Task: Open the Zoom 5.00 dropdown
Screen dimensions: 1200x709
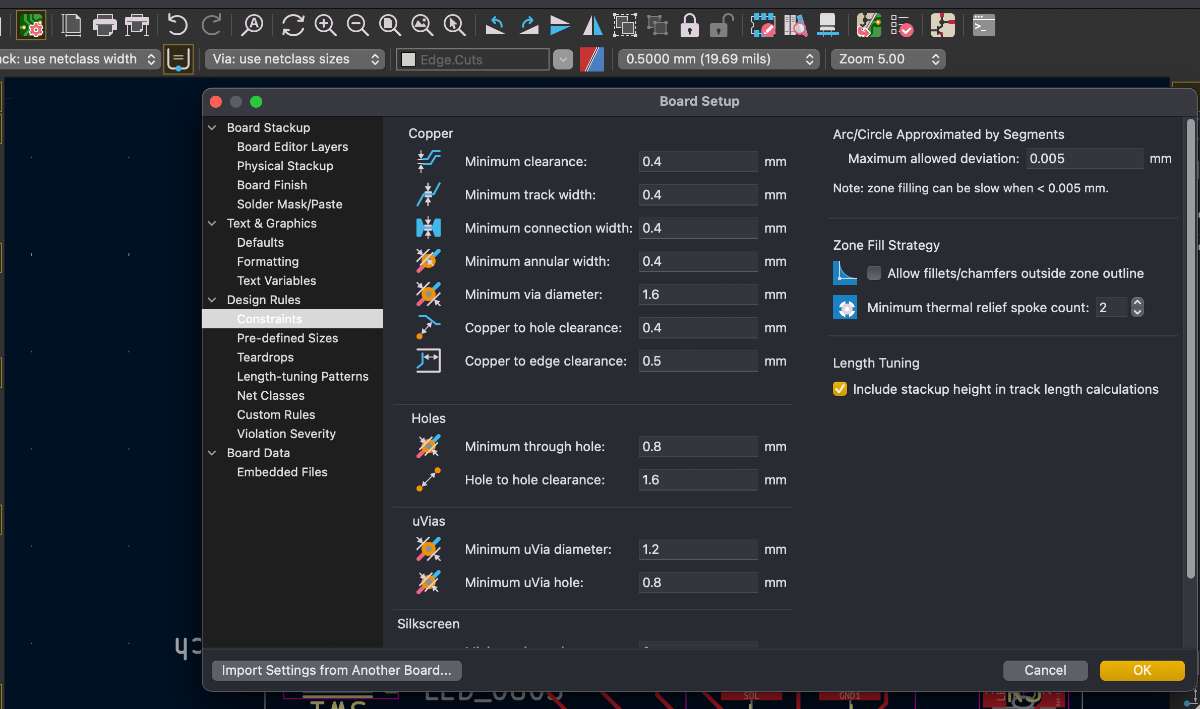Action: (887, 59)
